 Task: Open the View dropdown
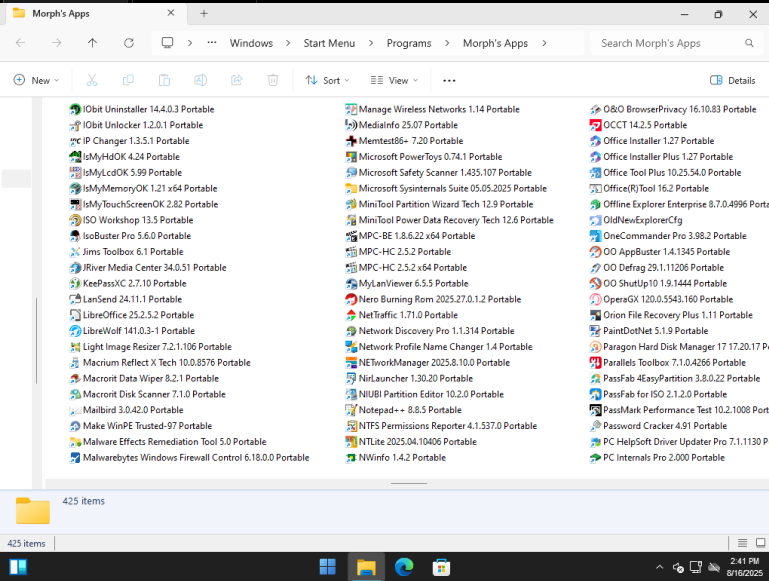pos(394,80)
